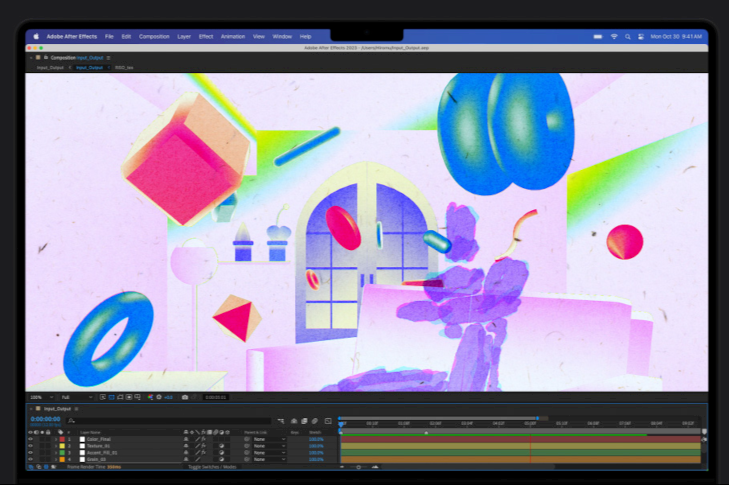Click the reset exposure icon
This screenshot has height=485, width=729.
[159, 397]
